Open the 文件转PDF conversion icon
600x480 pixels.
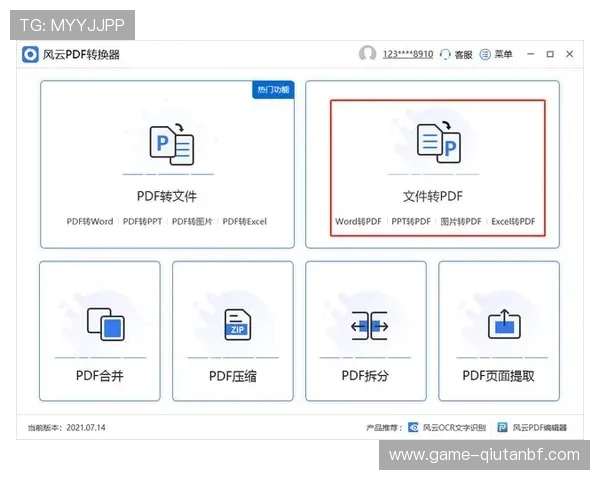pos(439,142)
